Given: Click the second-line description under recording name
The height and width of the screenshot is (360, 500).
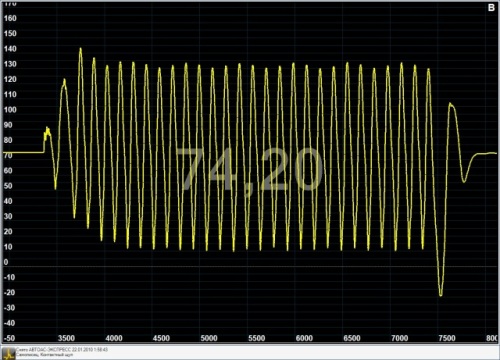Looking at the screenshot, I should [x=44, y=355].
